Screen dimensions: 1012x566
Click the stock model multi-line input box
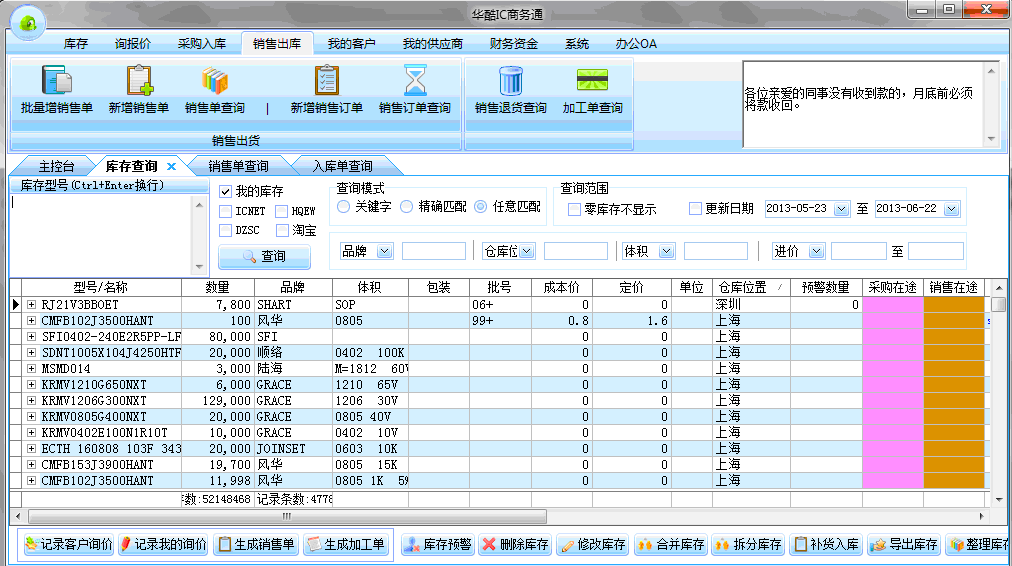[102, 234]
